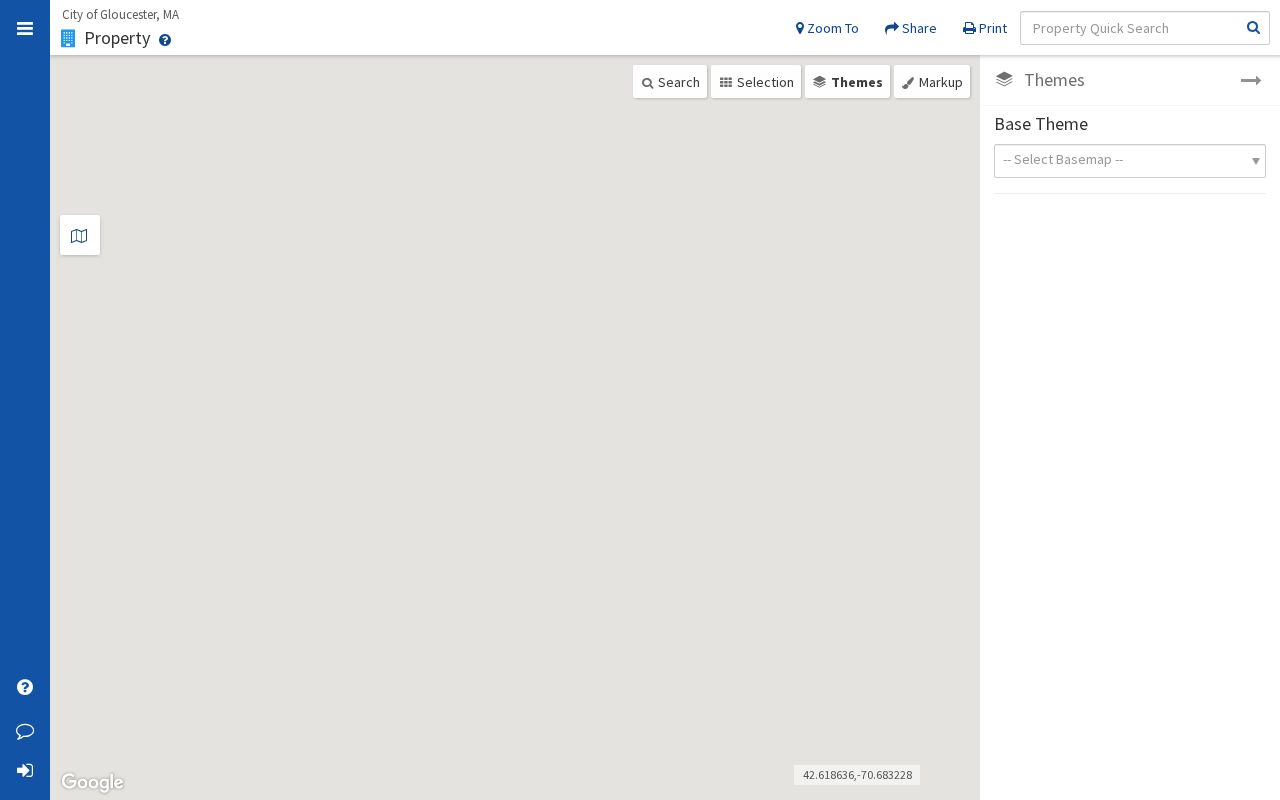This screenshot has height=800, width=1280.
Task: Click the Google logo on the map
Action: [x=92, y=782]
